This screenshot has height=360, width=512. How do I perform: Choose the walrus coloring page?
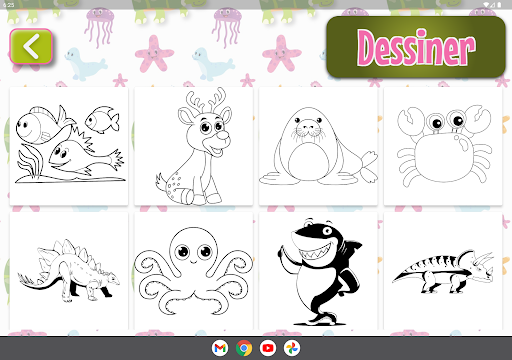318,146
